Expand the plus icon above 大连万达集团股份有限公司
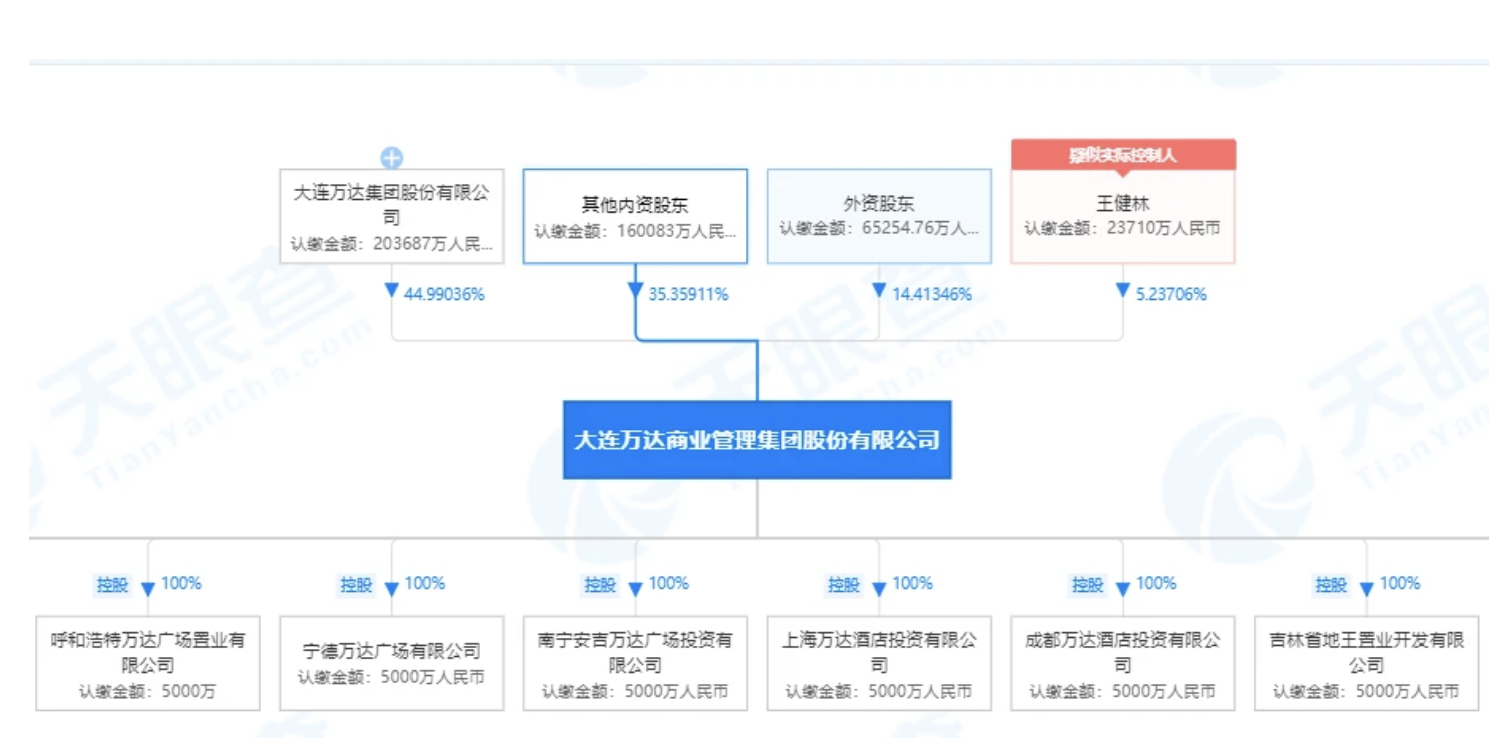 tap(392, 158)
